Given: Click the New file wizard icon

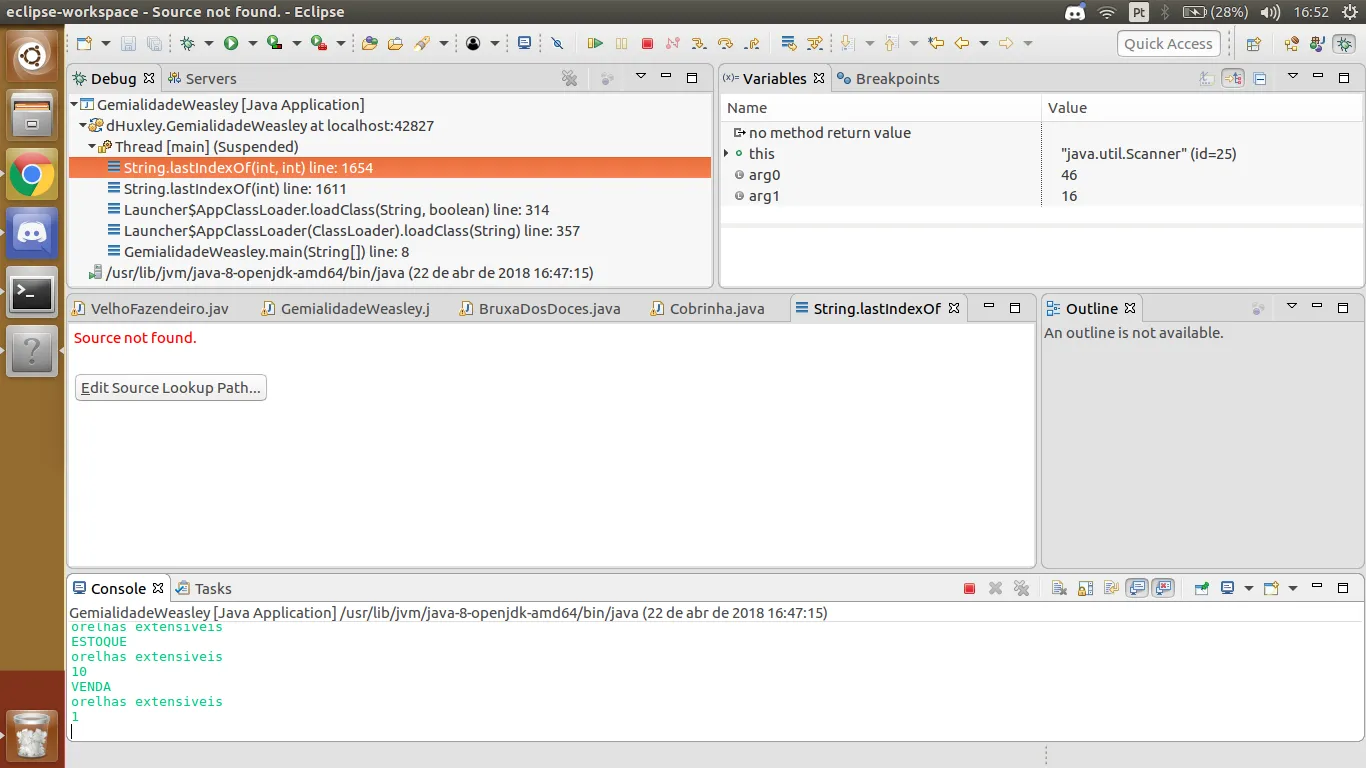Looking at the screenshot, I should point(84,43).
